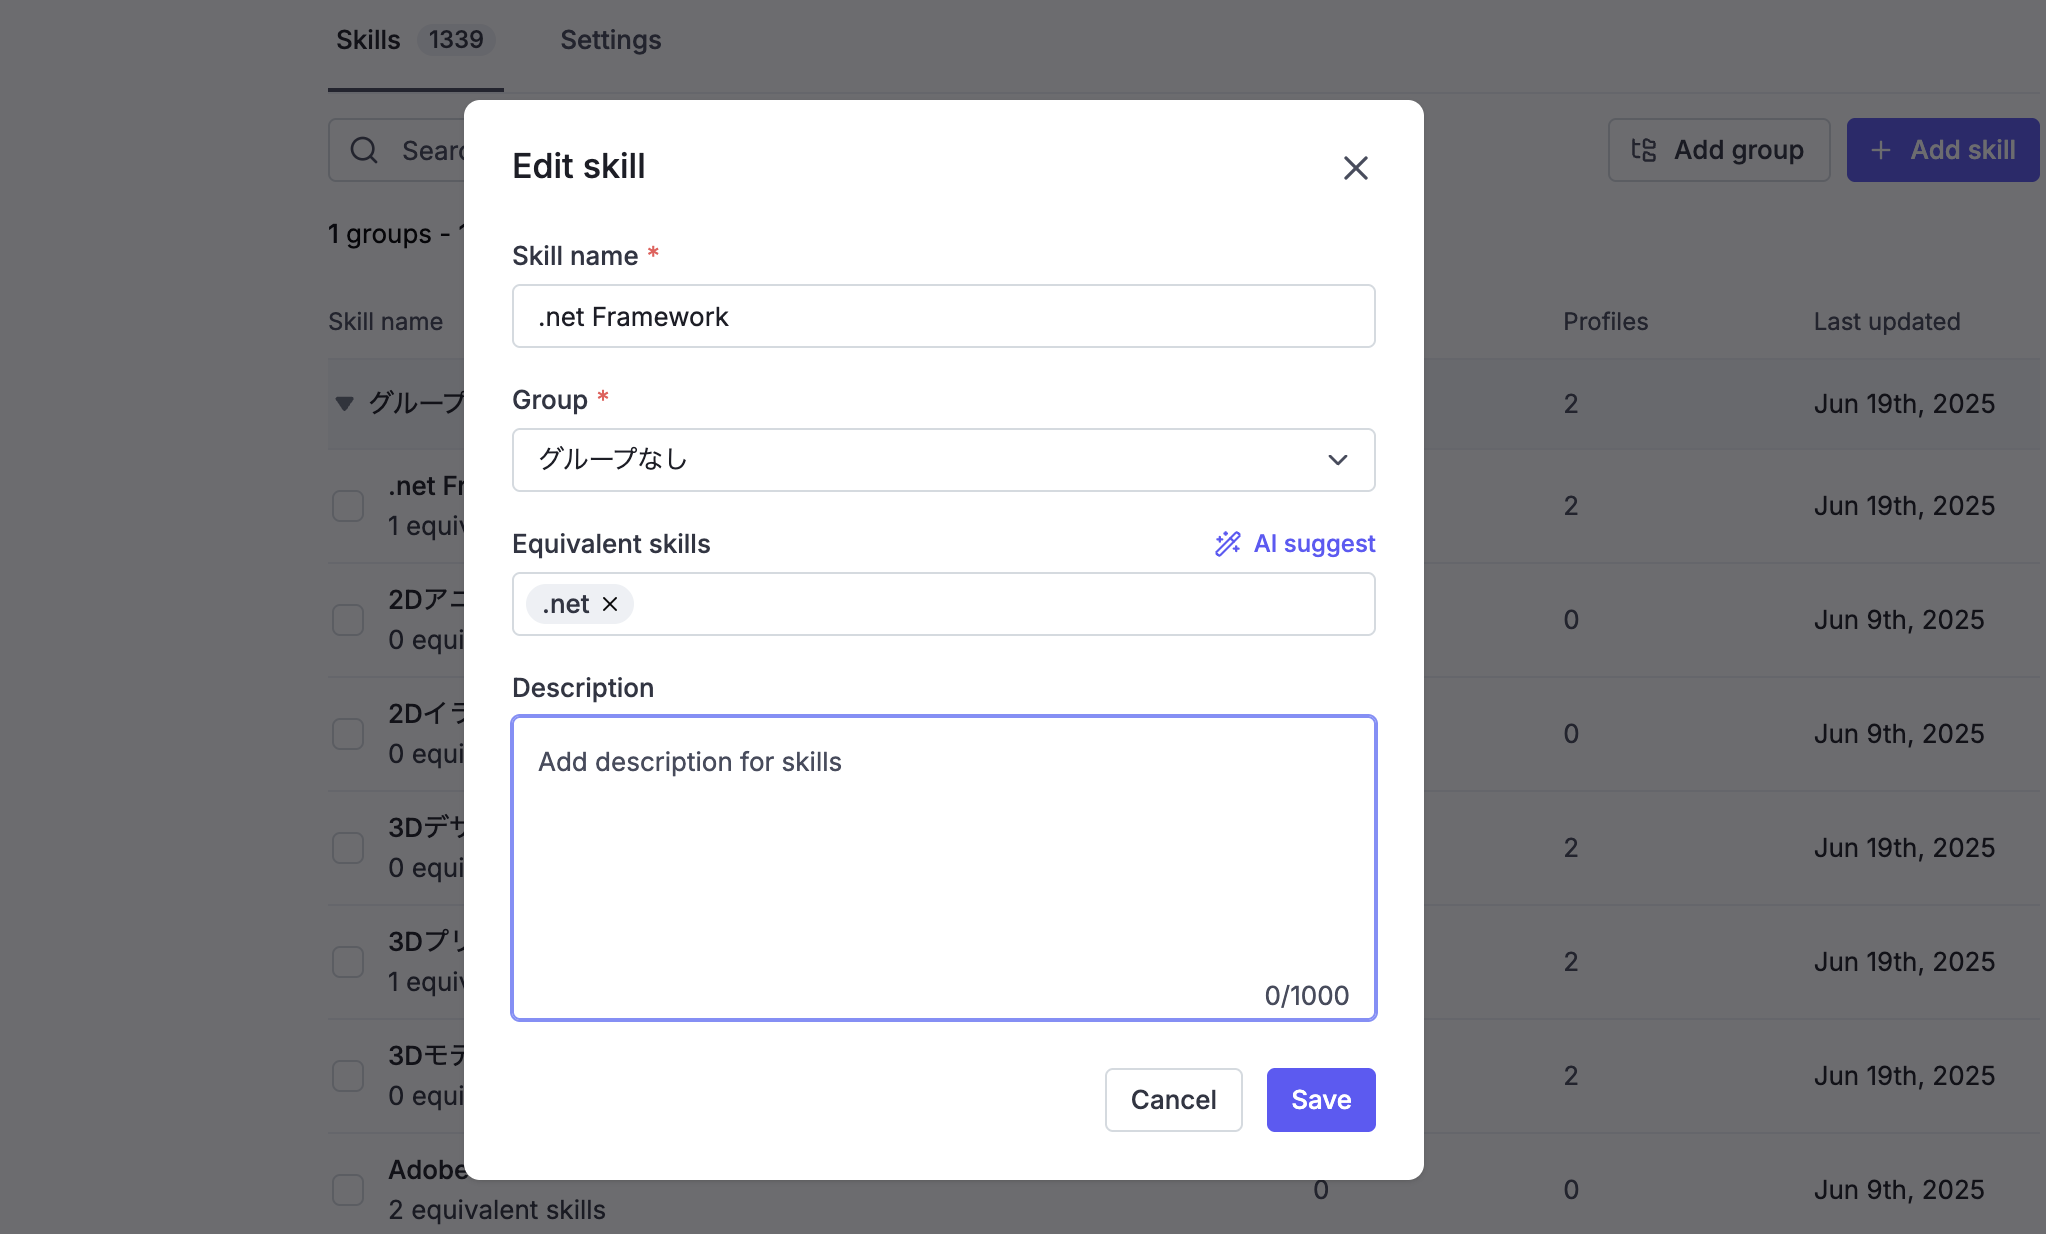Check the 3Dデ row checkbox
2046x1234 pixels.
[x=348, y=848]
